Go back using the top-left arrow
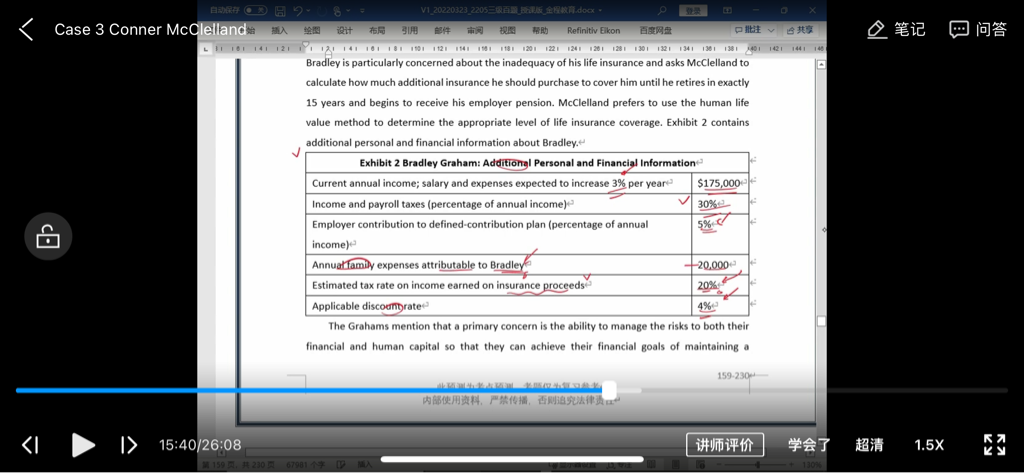Image resolution: width=1024 pixels, height=473 pixels. click(26, 30)
